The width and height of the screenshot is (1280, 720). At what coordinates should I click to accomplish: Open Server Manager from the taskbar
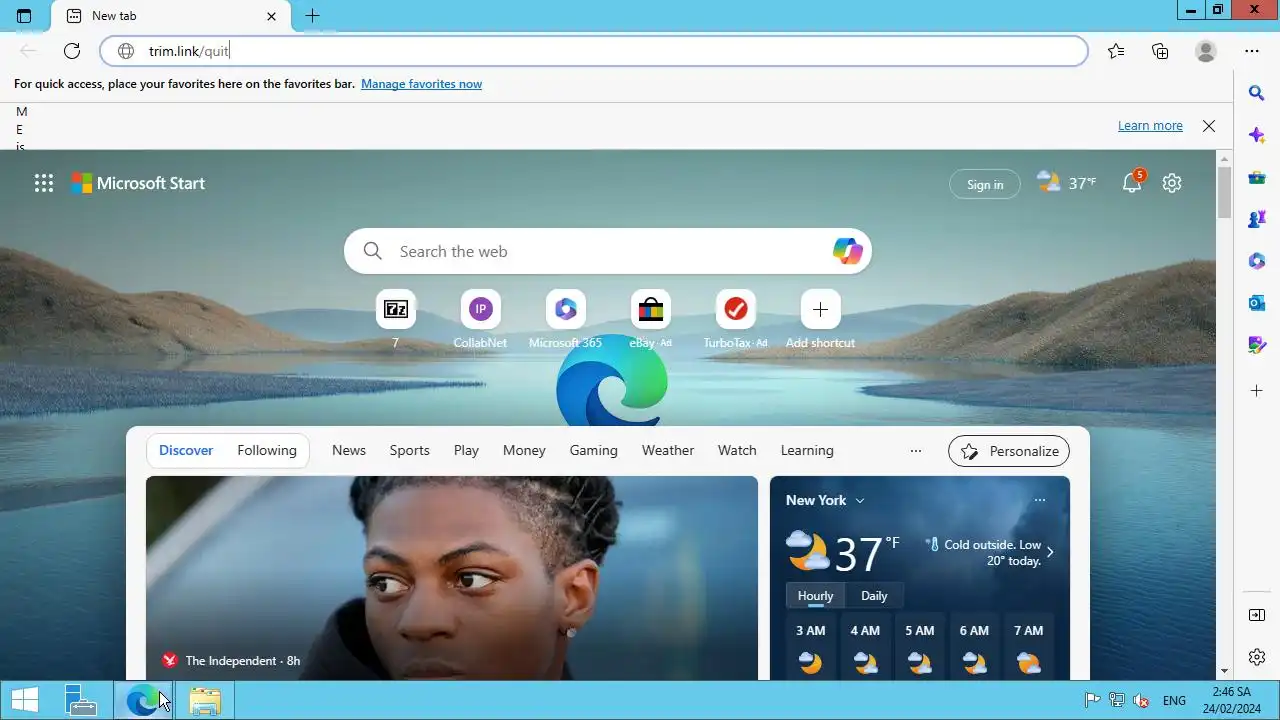[x=81, y=700]
